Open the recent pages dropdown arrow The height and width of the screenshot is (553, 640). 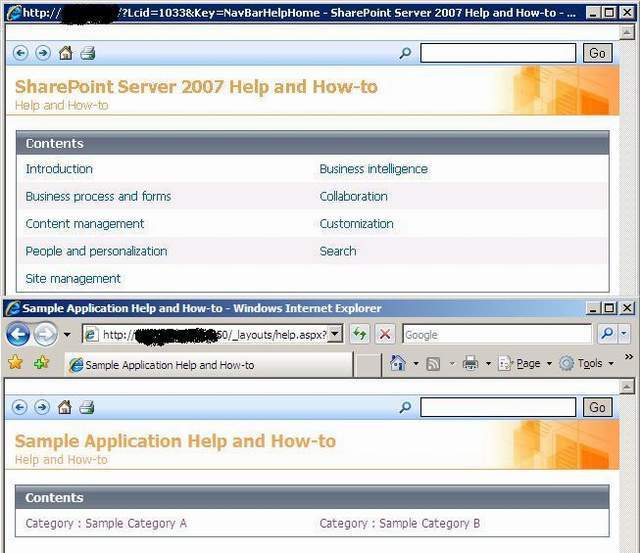(x=67, y=335)
